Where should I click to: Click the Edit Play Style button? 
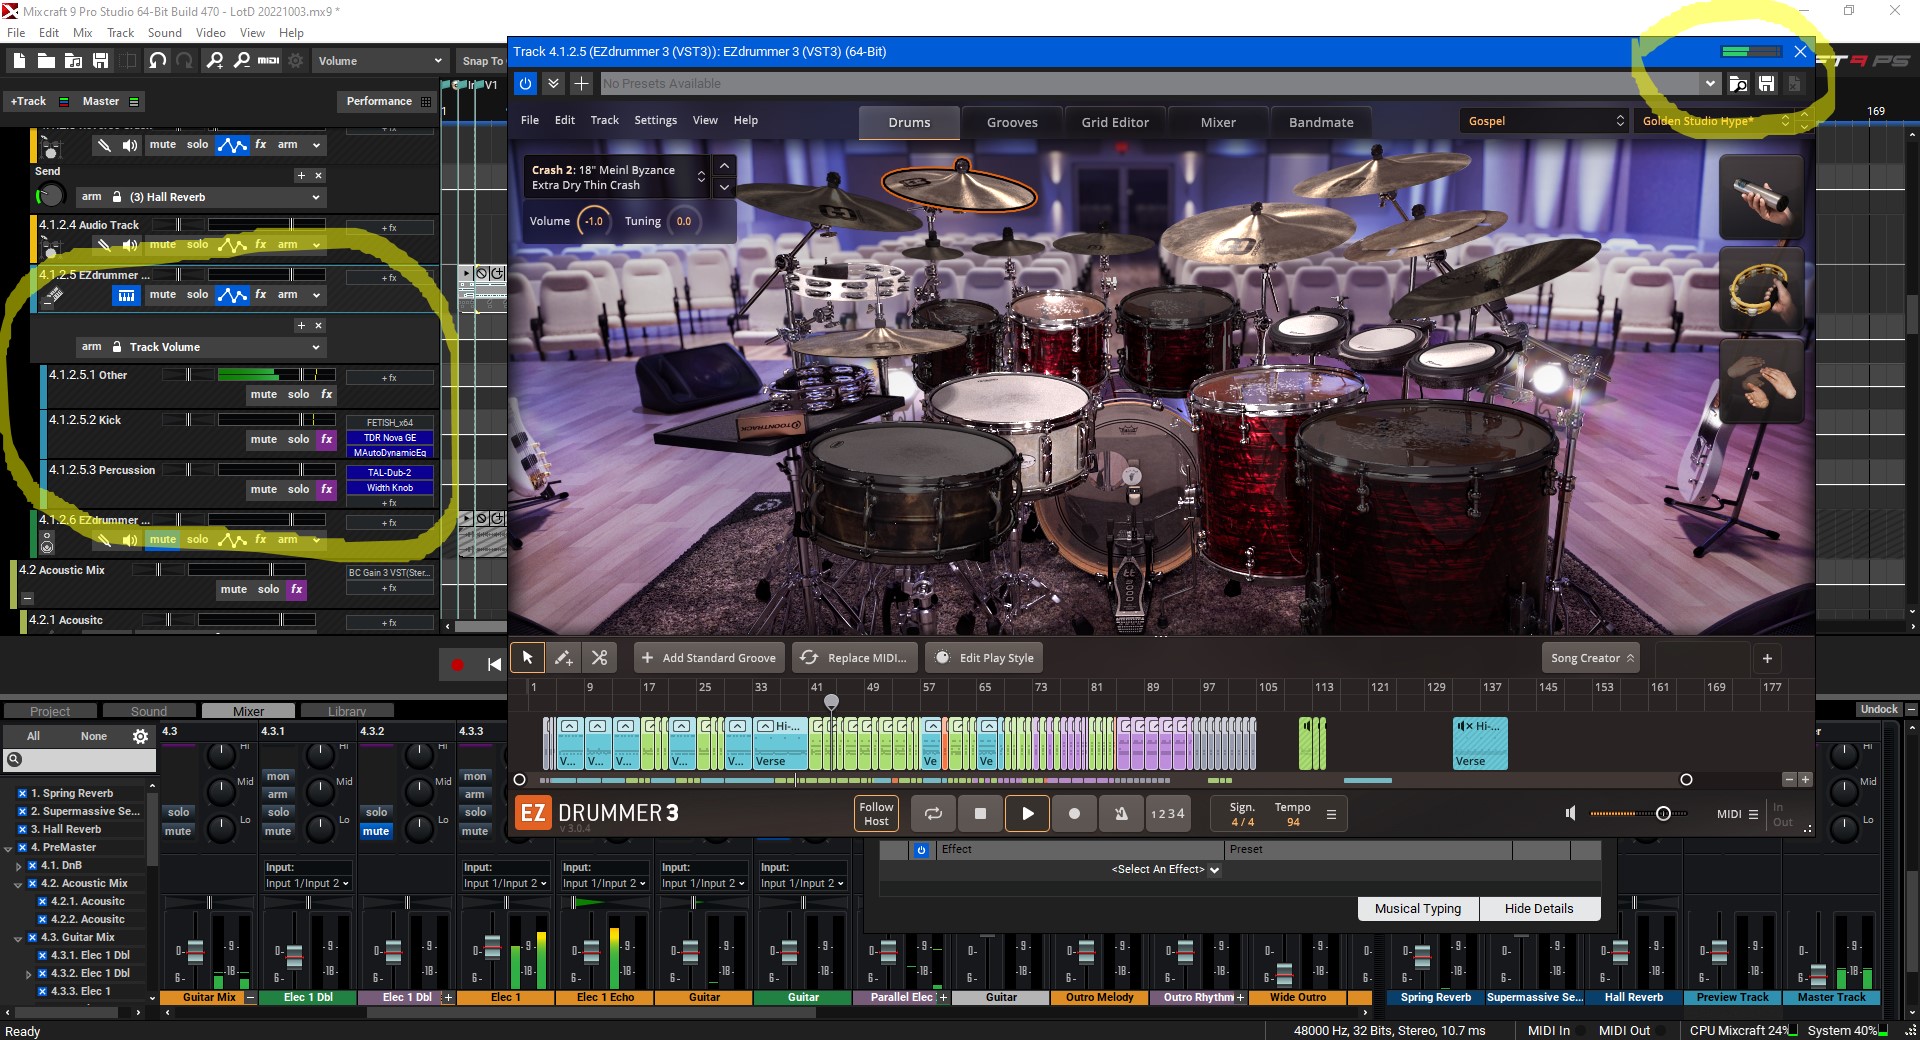click(x=985, y=657)
